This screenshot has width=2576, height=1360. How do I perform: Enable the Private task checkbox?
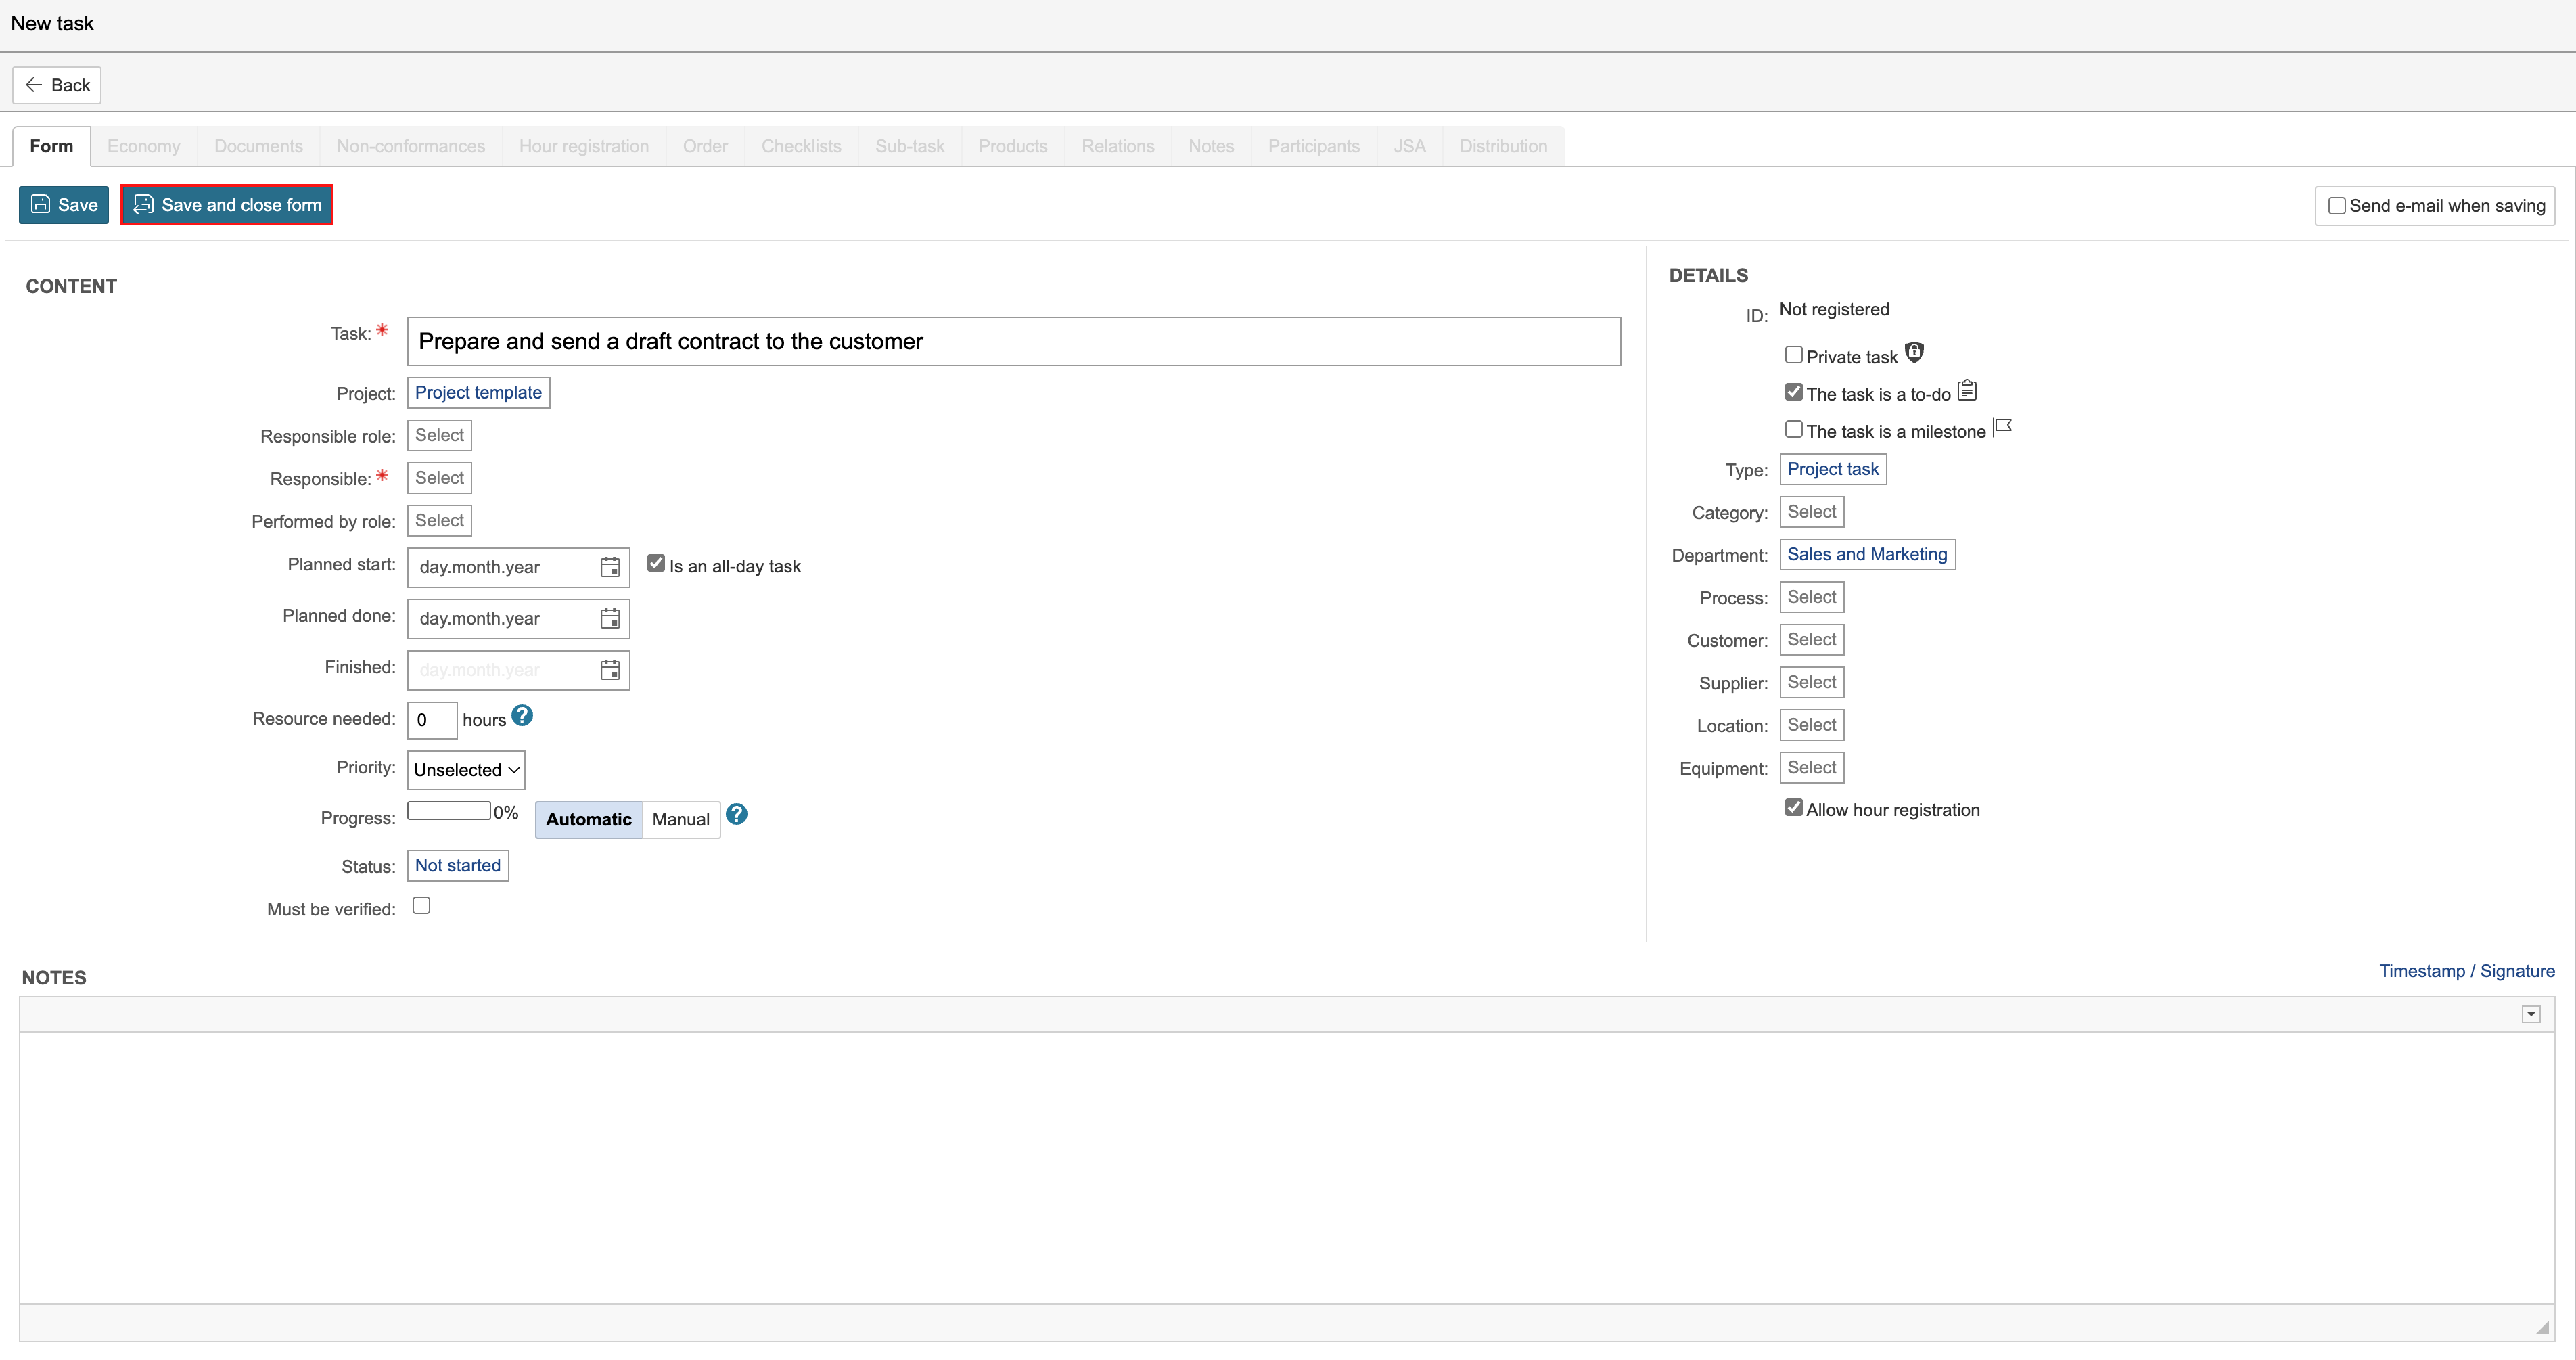1793,355
